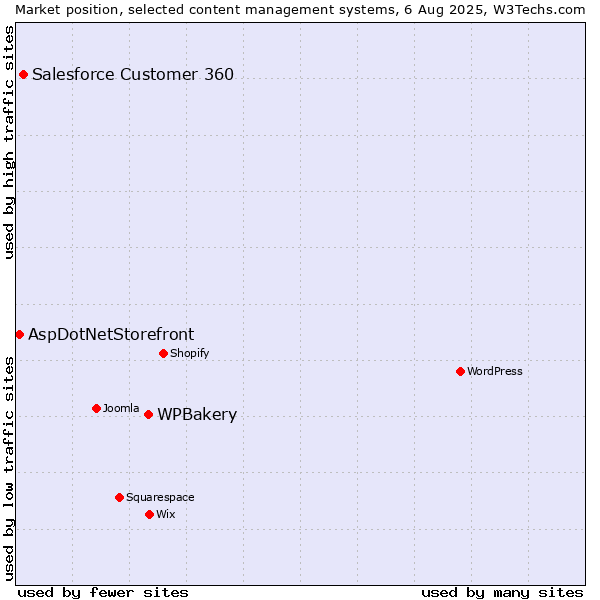
Task: Click the 'Salesforce Customer 360' label
Action: pyautogui.click(x=133, y=74)
